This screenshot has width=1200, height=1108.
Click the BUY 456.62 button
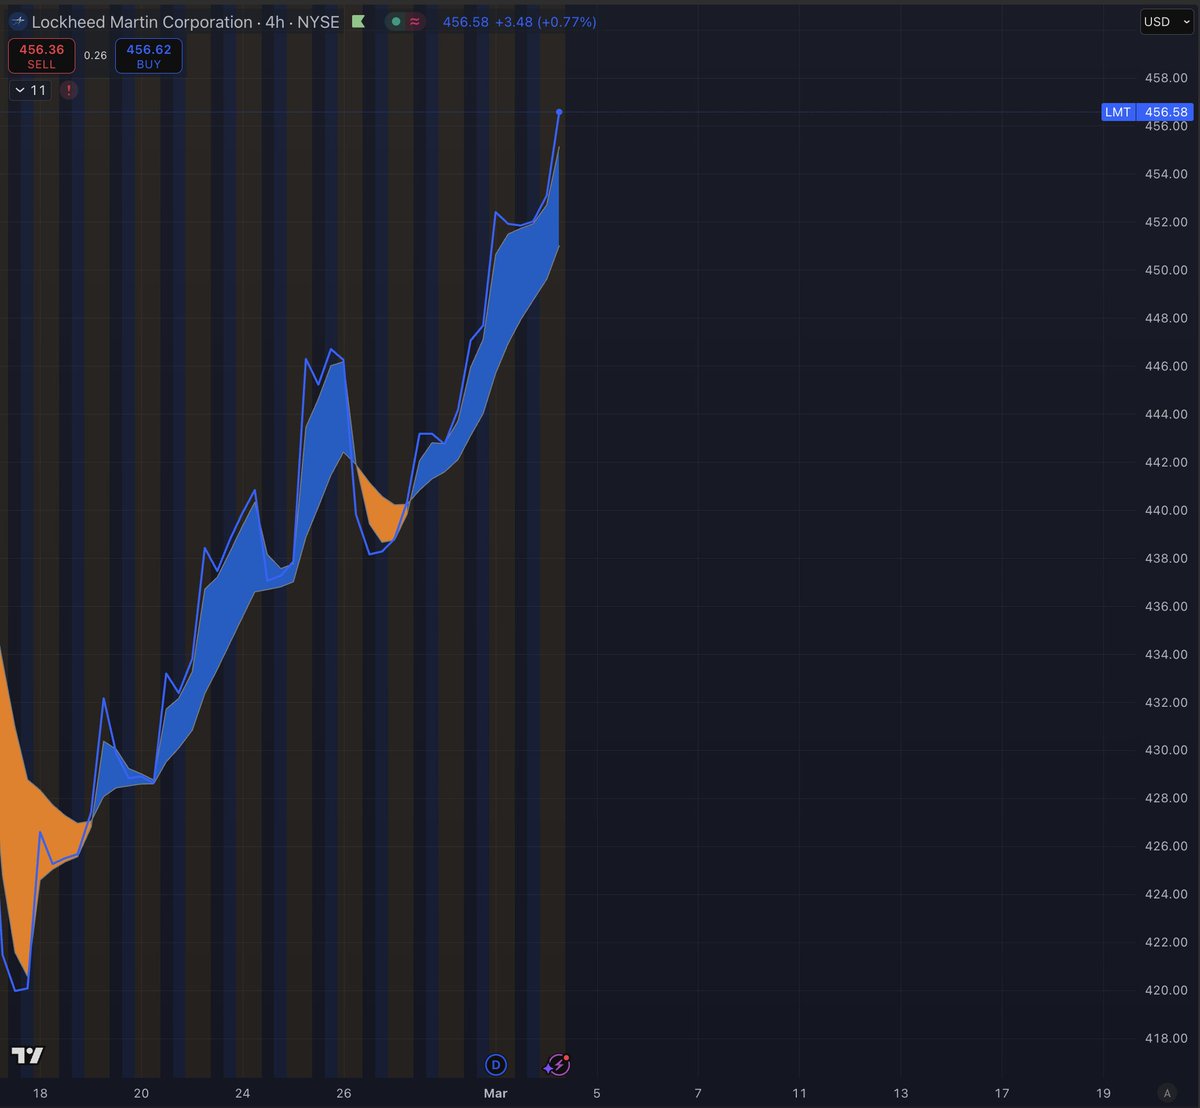pos(149,56)
